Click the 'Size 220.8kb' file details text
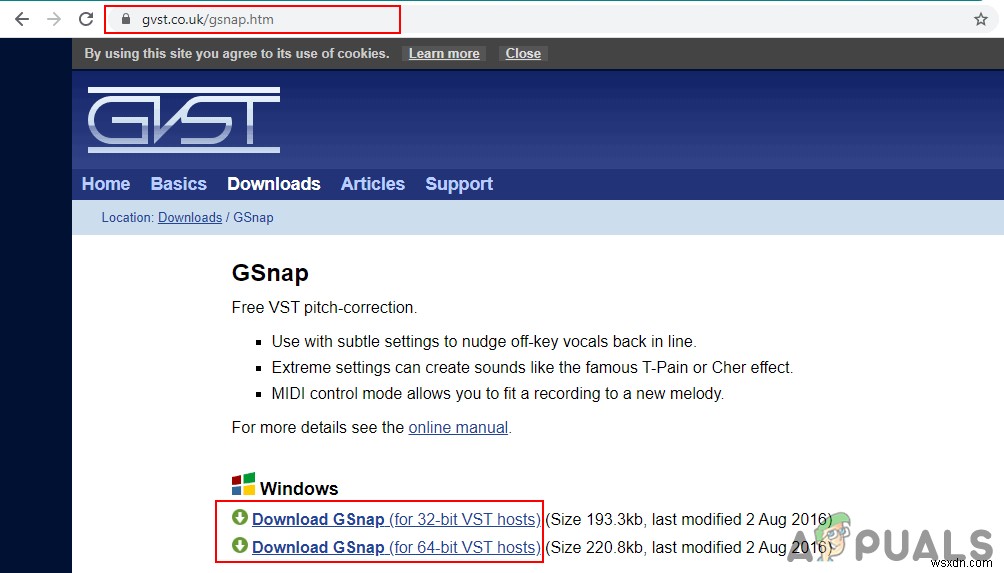The height and width of the screenshot is (573, 1004). click(688, 547)
